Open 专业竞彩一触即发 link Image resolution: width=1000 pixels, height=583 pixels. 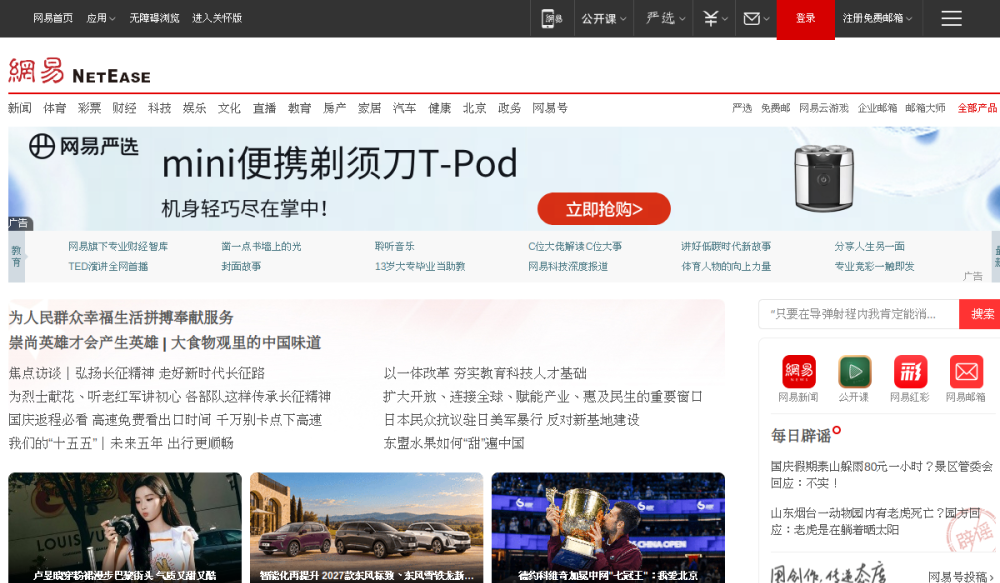pos(874,266)
